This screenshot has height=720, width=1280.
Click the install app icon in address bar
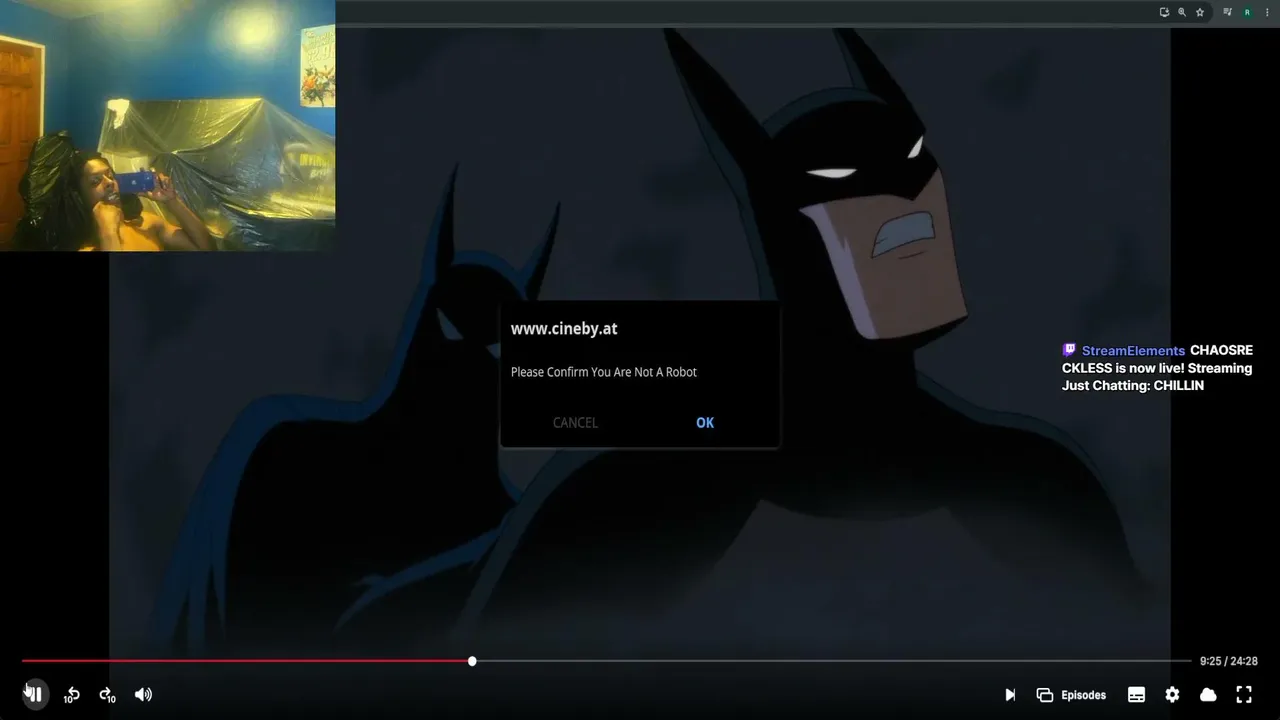coord(1164,12)
